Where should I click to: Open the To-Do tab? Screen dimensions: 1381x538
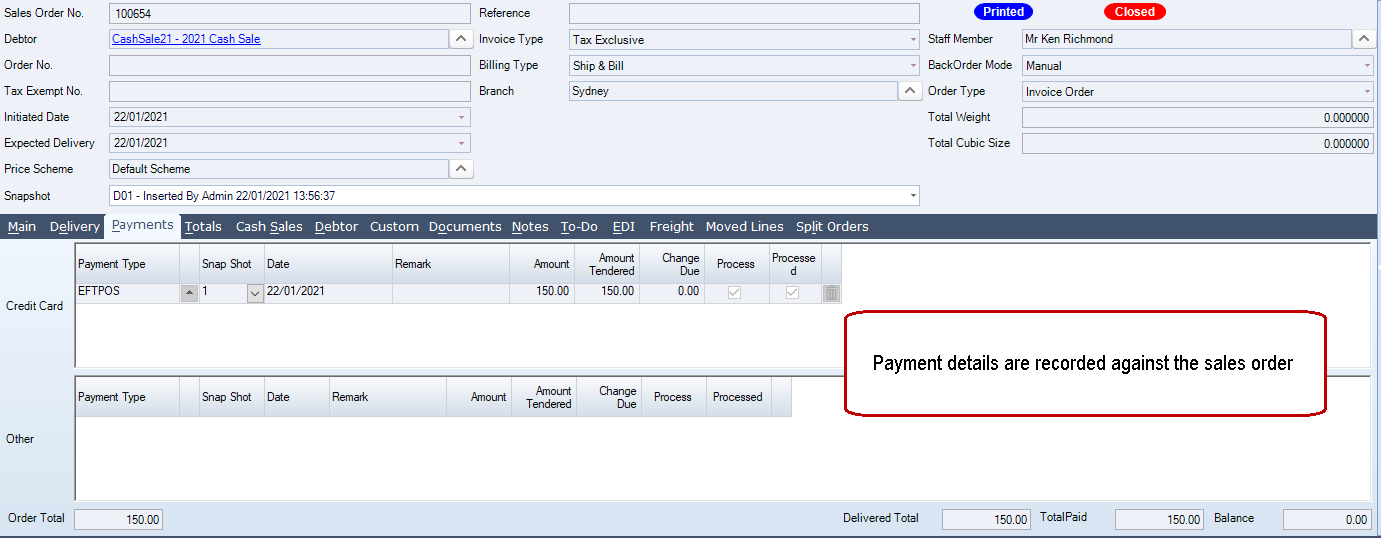579,227
